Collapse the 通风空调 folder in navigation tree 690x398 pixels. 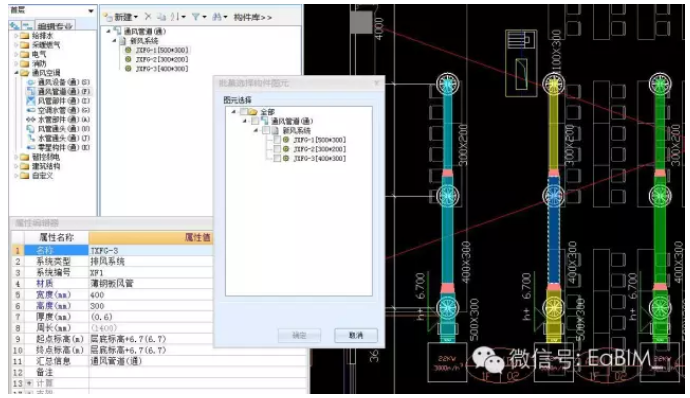click(16, 73)
